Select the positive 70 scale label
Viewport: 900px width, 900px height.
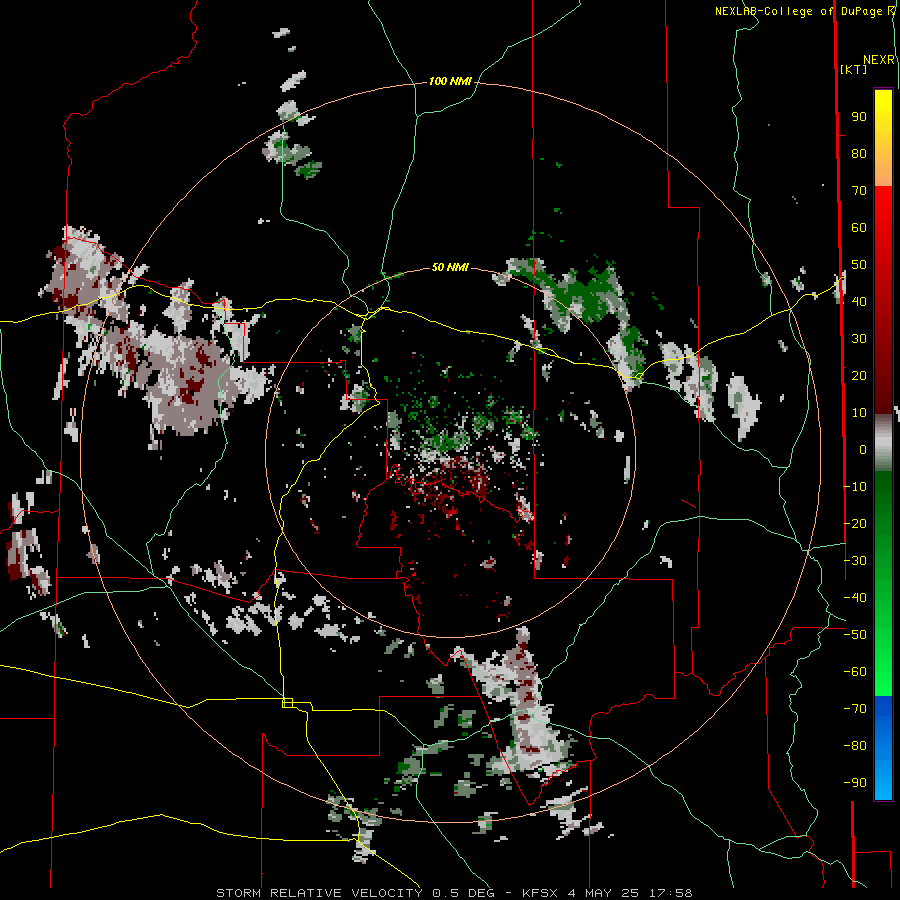[x=859, y=191]
